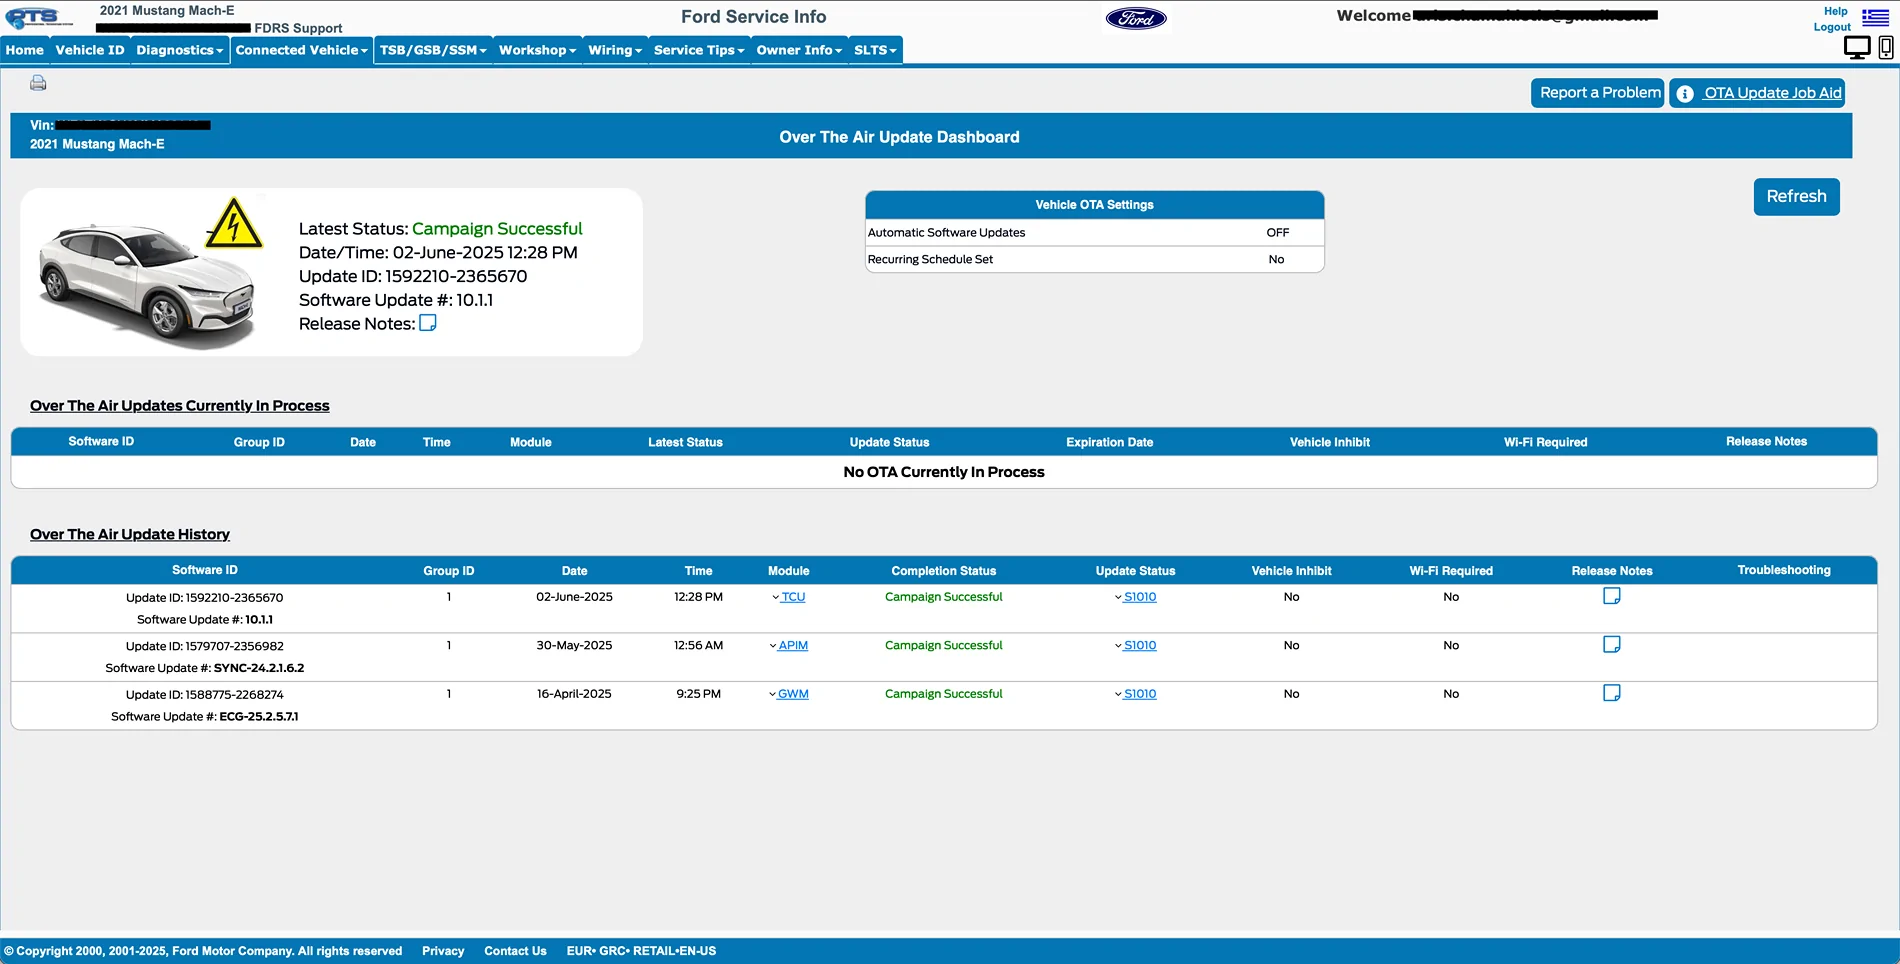Expand S1010 status for 16-April-2025 row
The width and height of the screenshot is (1900, 964).
coord(1135,694)
